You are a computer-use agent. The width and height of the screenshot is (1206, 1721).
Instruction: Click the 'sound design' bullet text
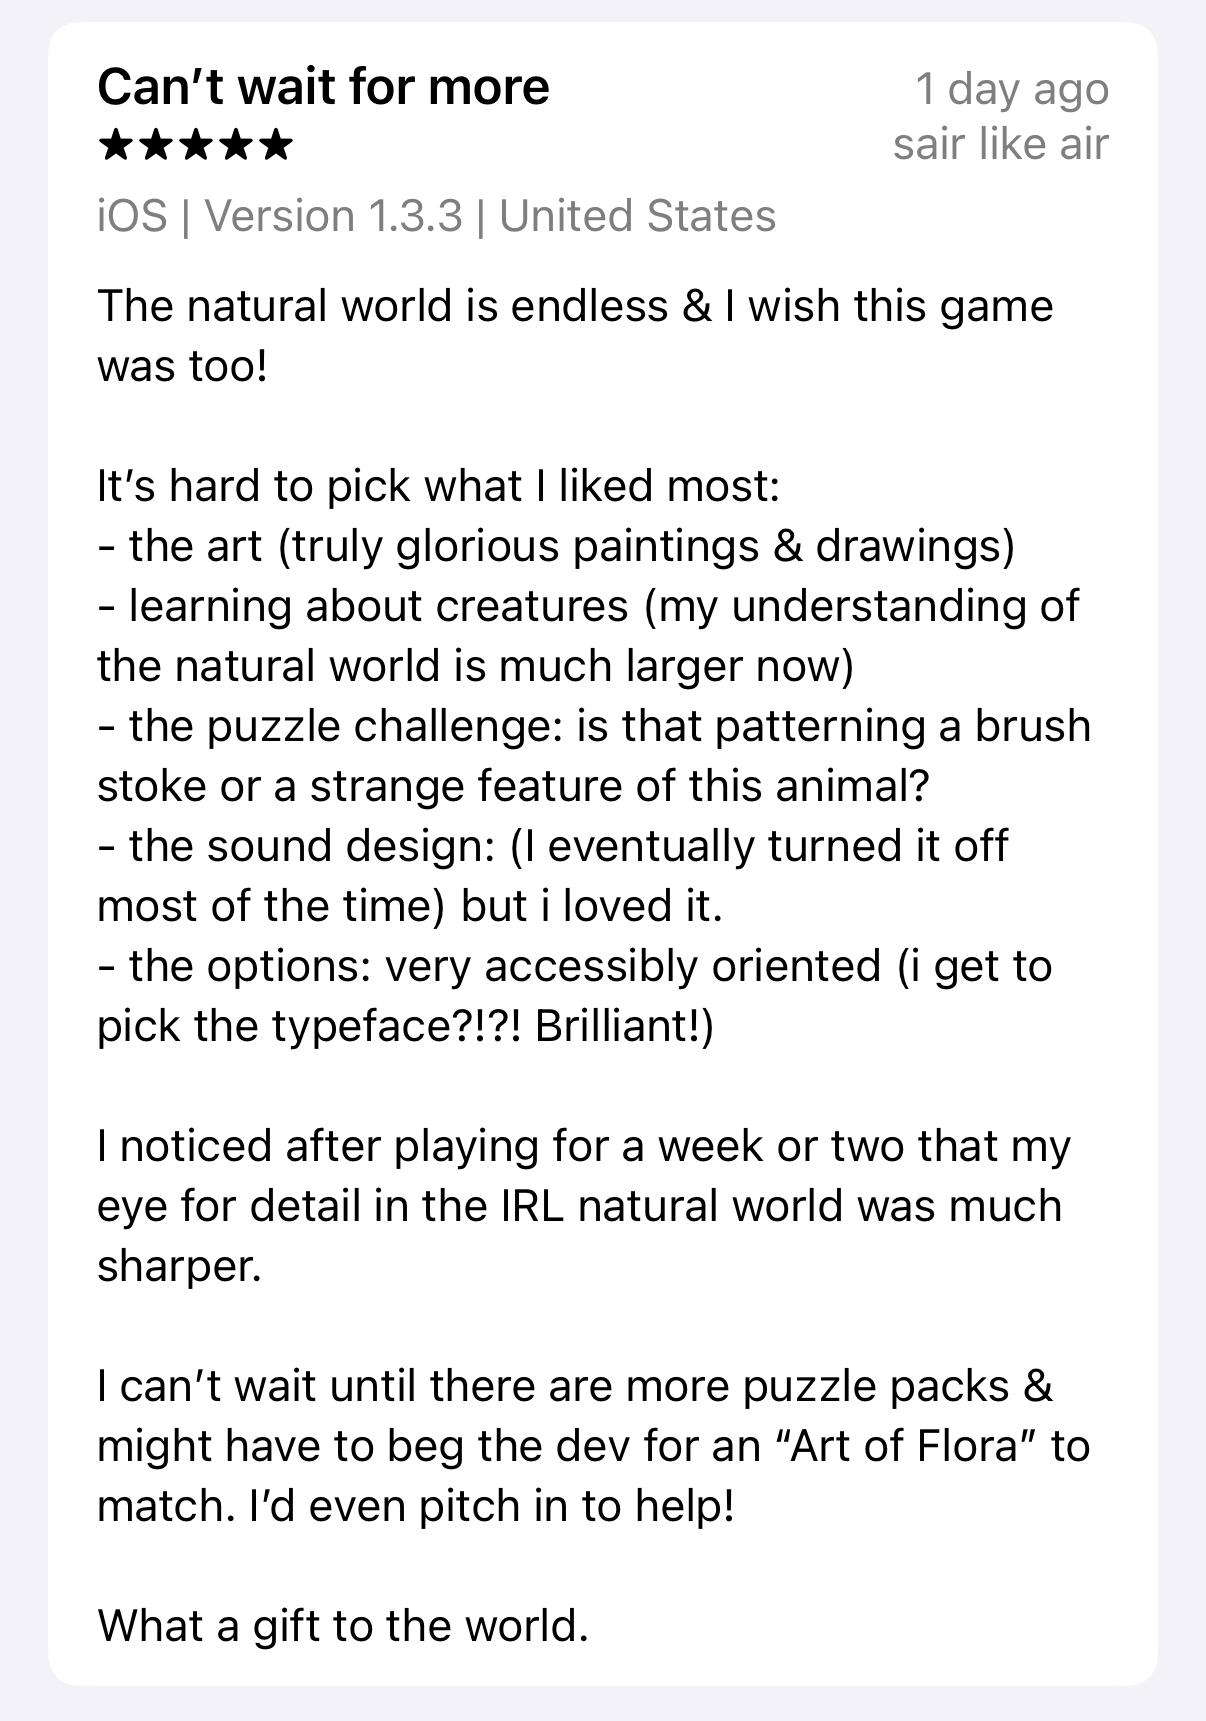[553, 875]
